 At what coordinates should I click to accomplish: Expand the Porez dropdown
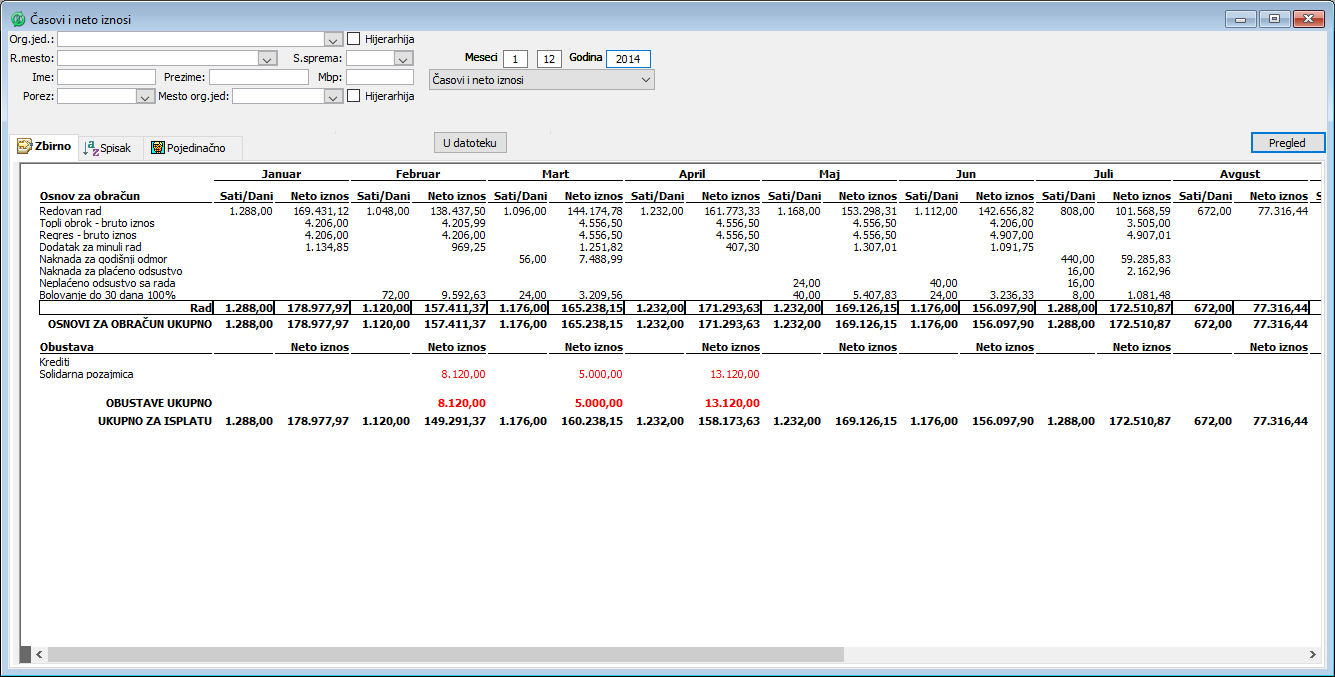coord(144,97)
